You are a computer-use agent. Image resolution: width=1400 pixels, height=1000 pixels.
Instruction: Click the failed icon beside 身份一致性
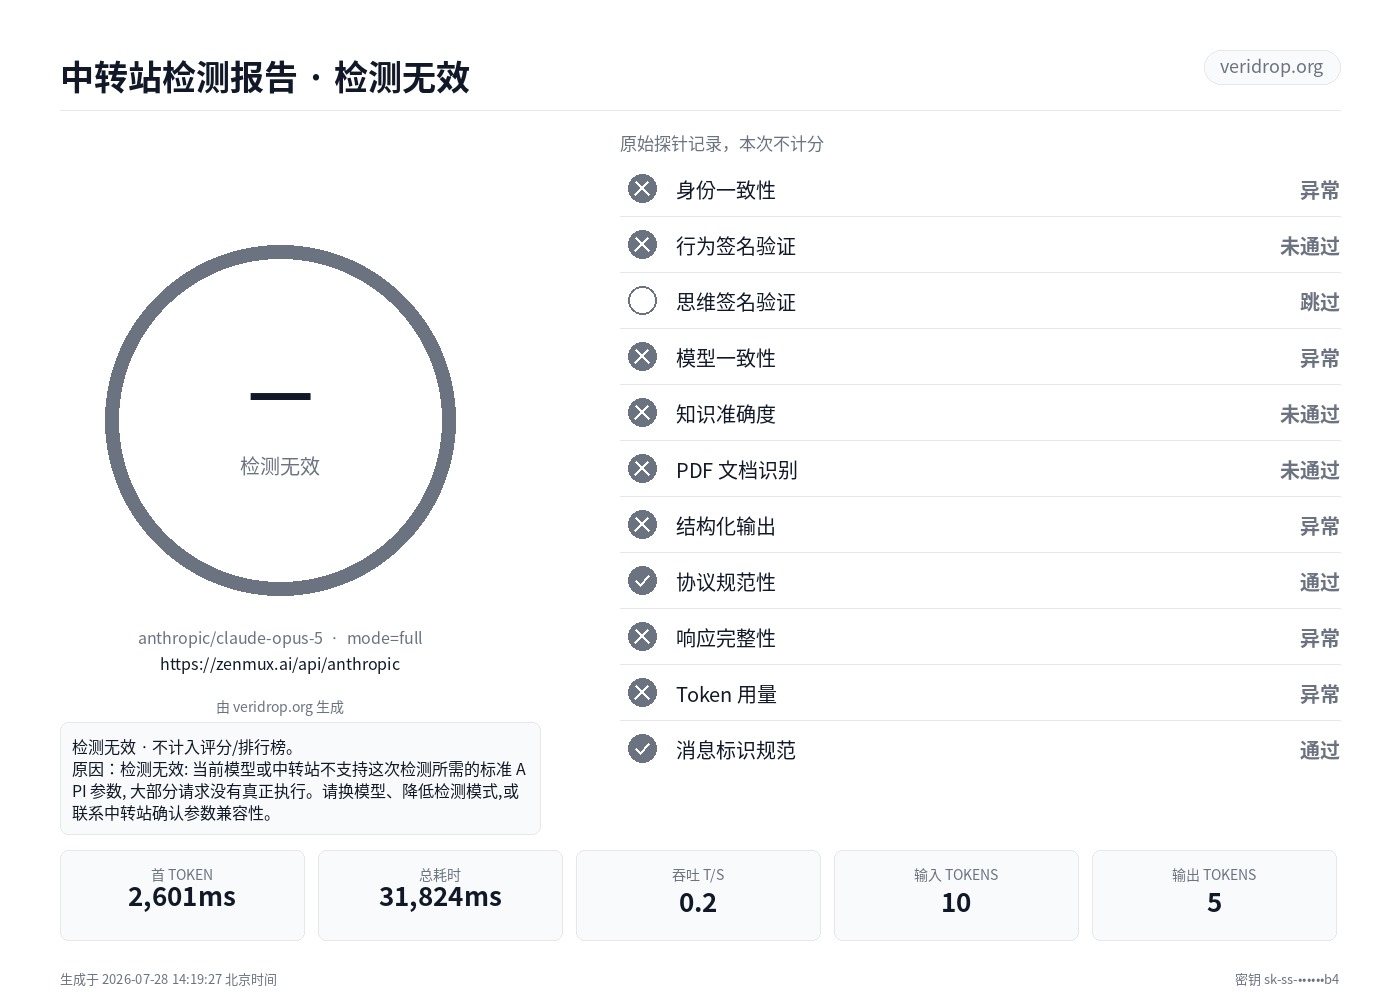pyautogui.click(x=642, y=189)
